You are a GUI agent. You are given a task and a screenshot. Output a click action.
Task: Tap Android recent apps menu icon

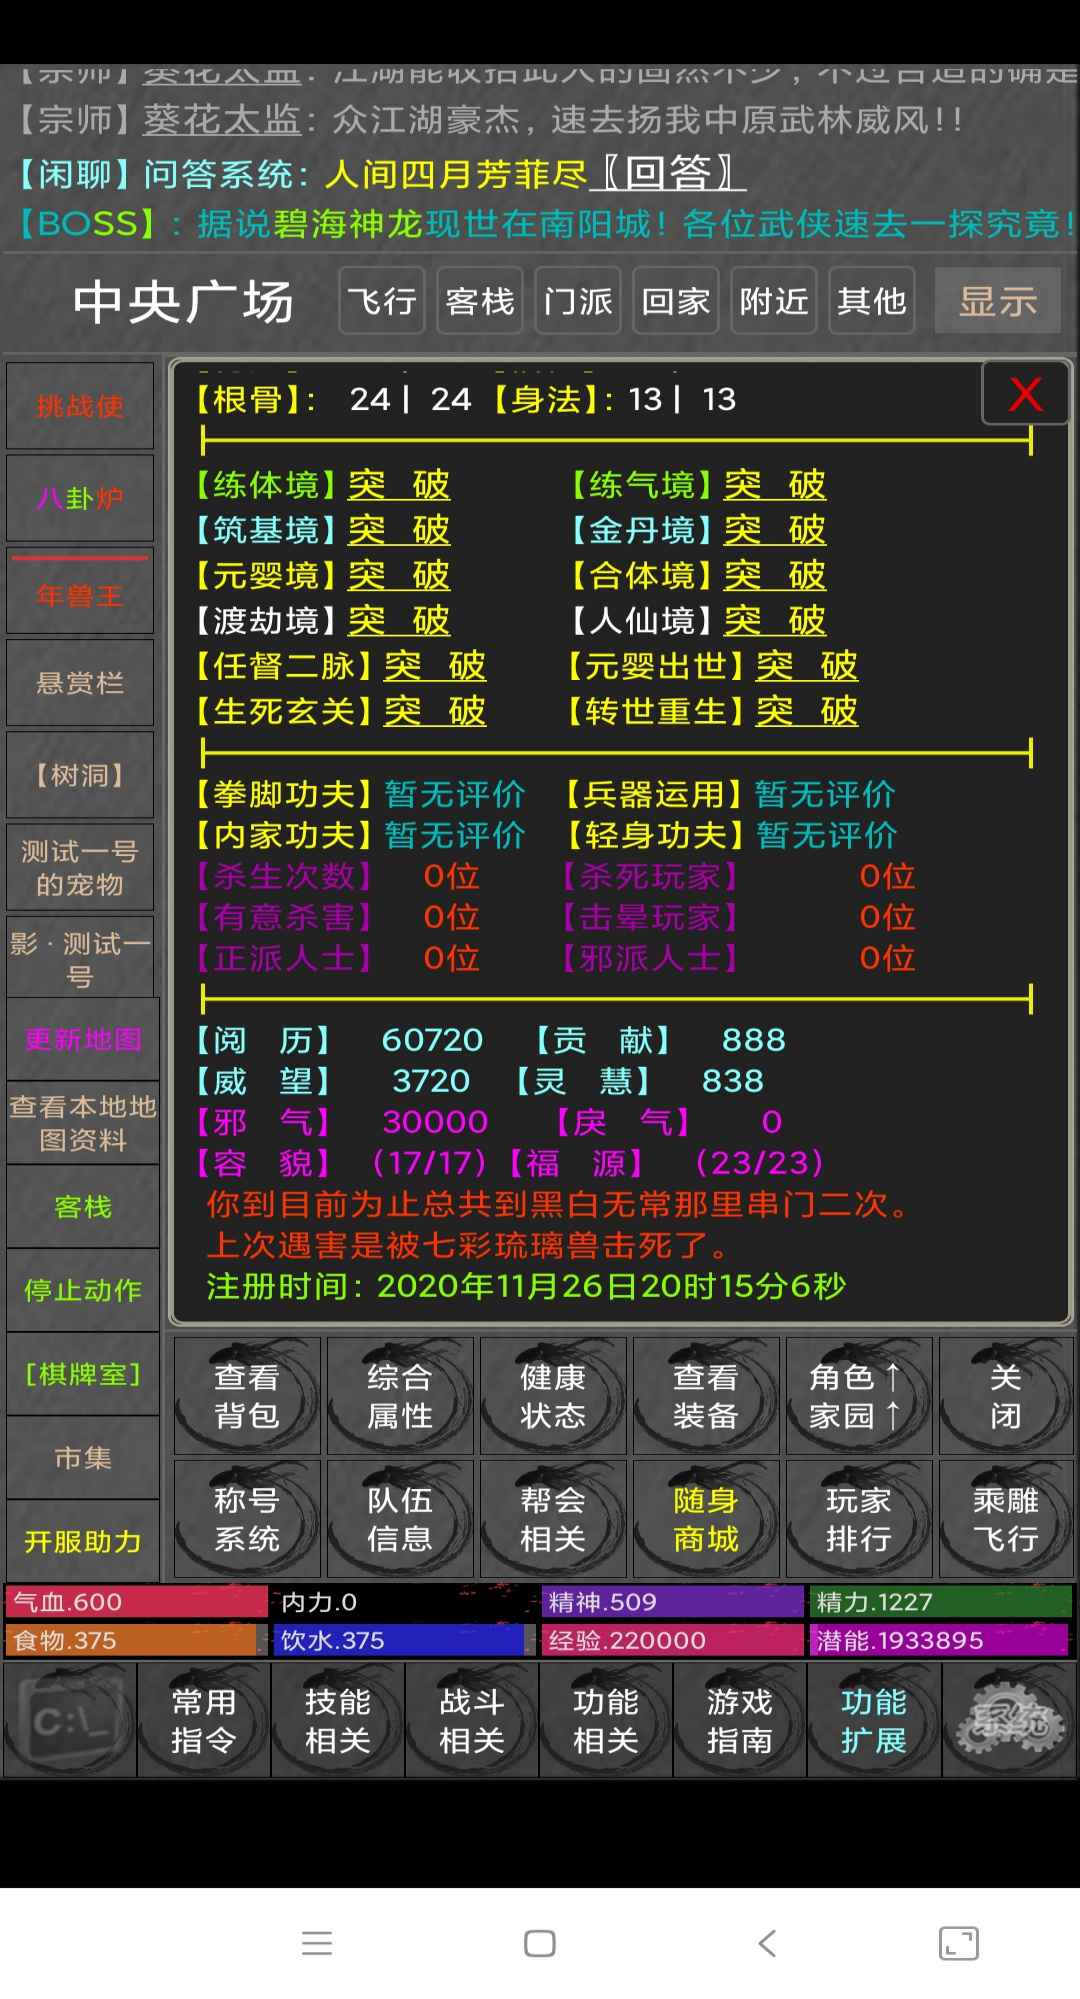pyautogui.click(x=317, y=1943)
